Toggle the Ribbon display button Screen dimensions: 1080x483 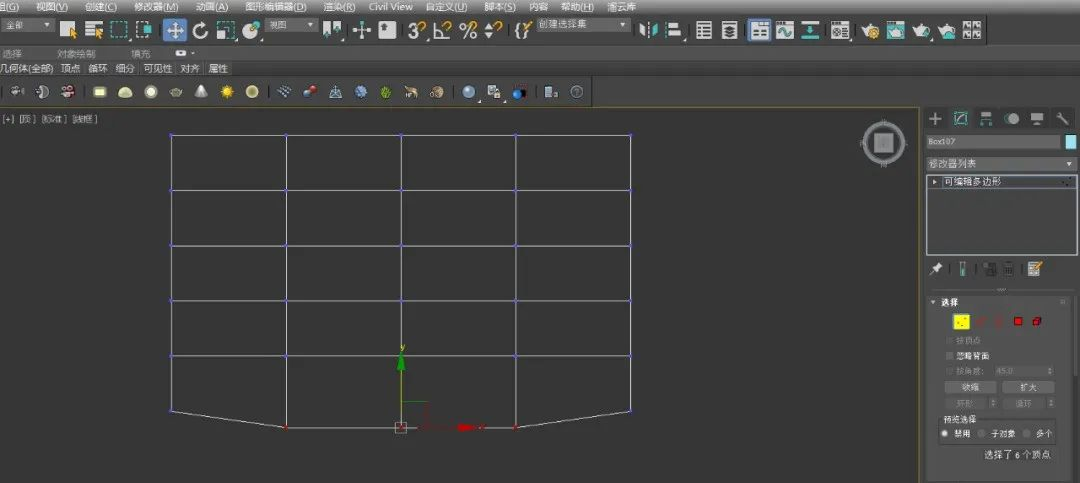tap(760, 30)
